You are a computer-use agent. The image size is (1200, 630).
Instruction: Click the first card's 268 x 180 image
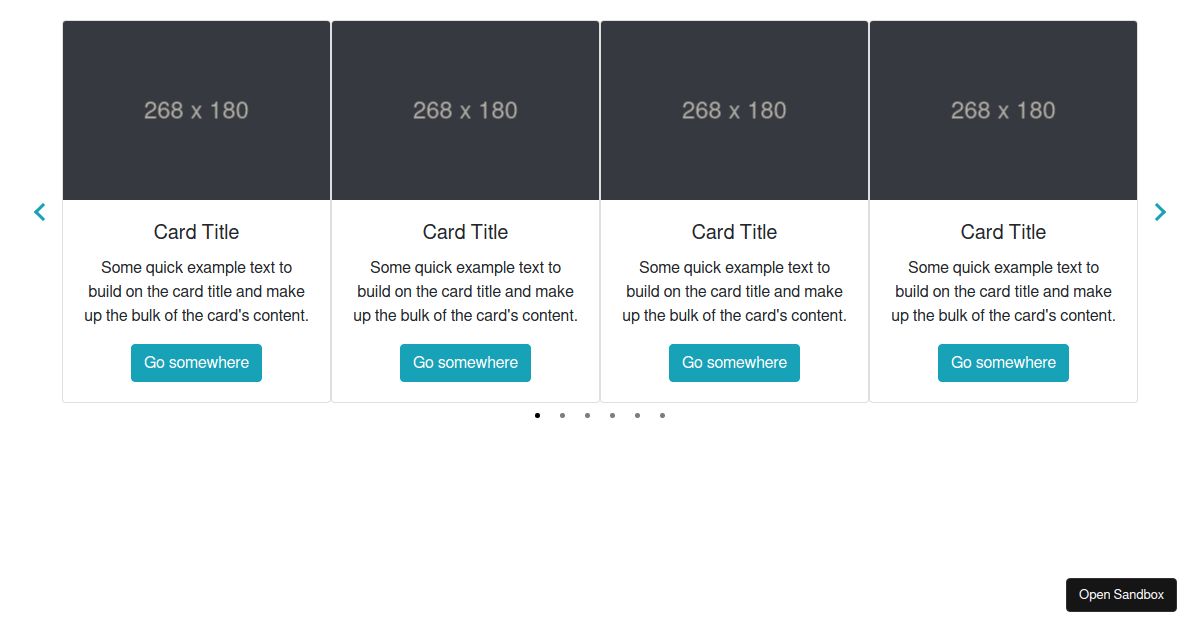tap(196, 110)
